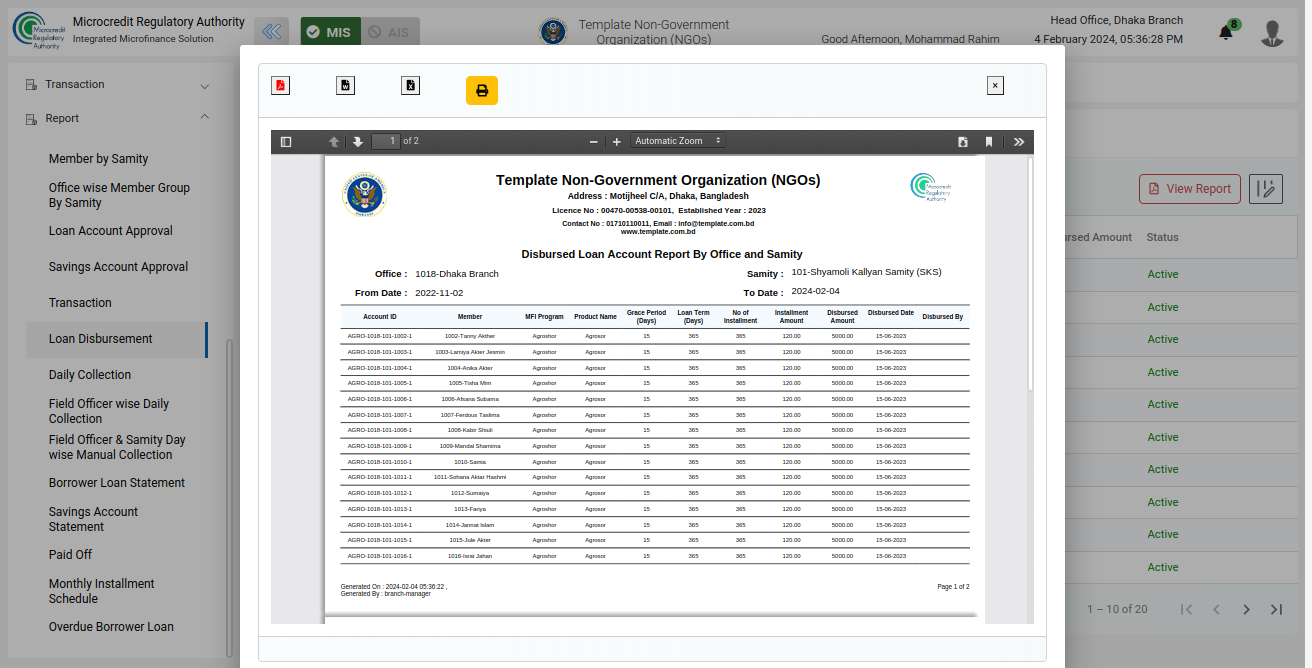The image size is (1312, 668).
Task: Go to next page in PDF viewer
Action: [357, 142]
